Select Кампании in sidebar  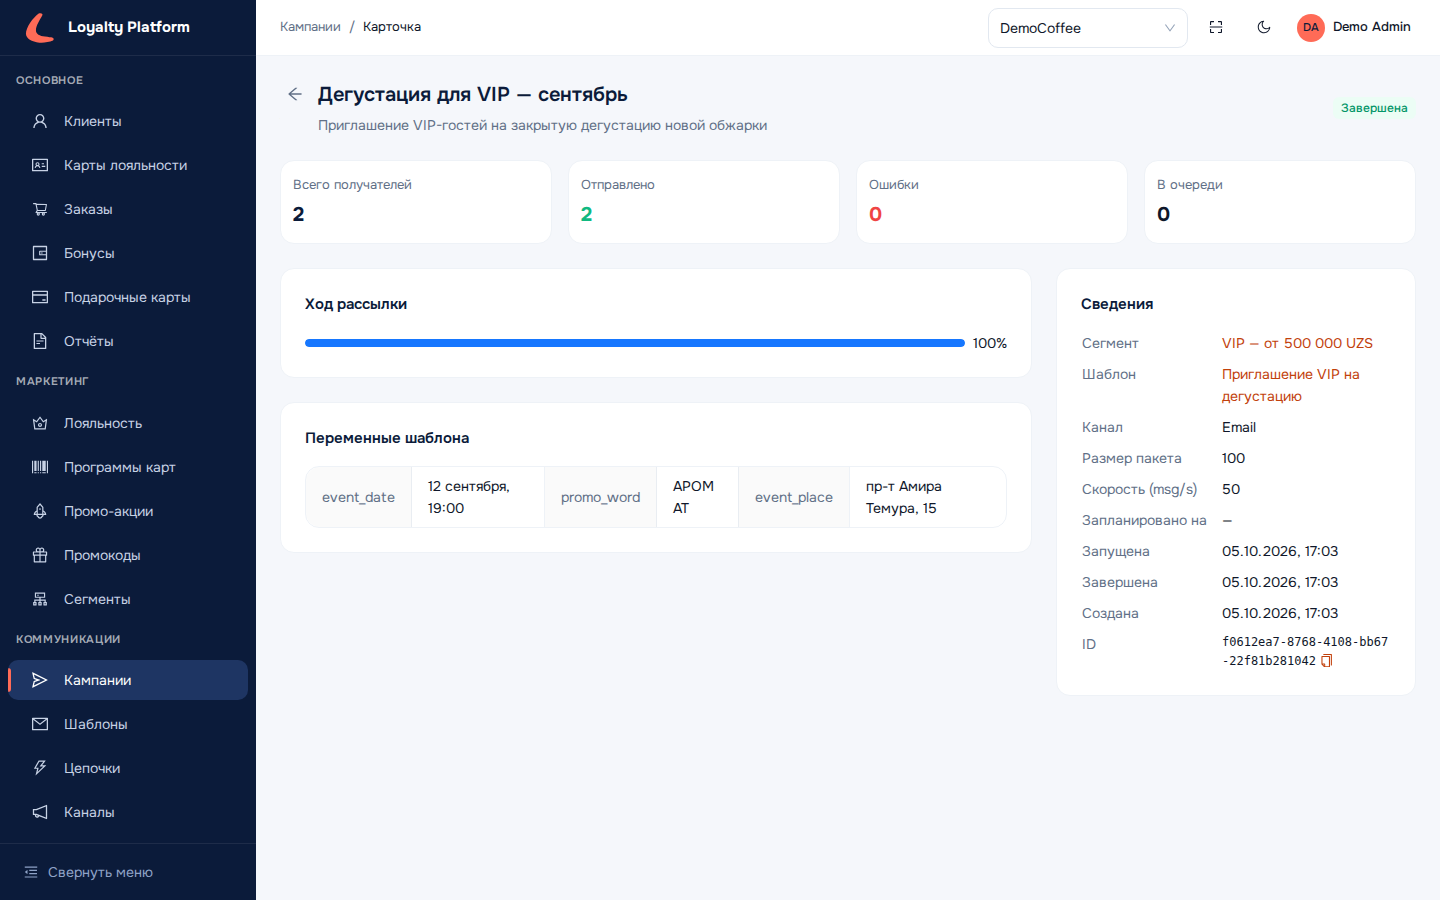point(128,680)
